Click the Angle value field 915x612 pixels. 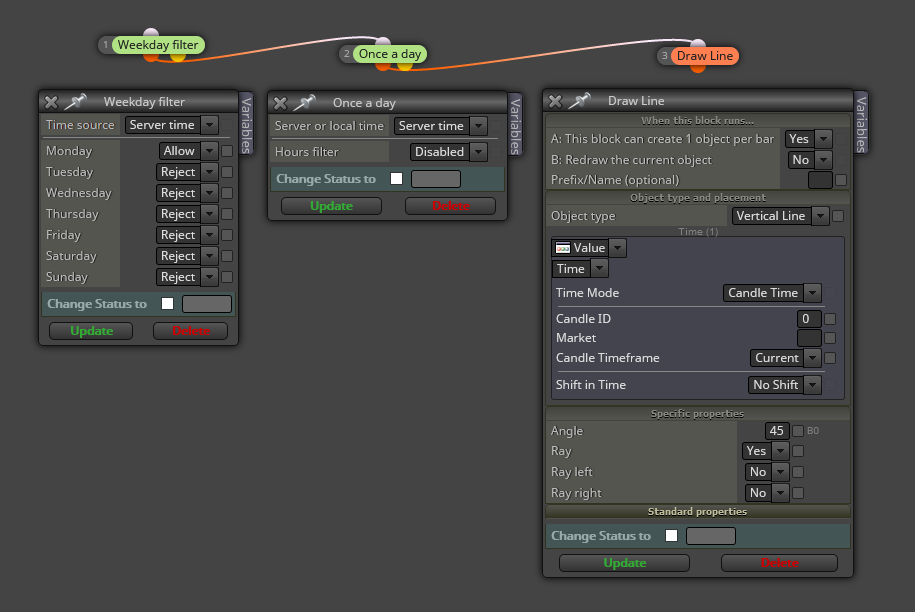point(777,431)
